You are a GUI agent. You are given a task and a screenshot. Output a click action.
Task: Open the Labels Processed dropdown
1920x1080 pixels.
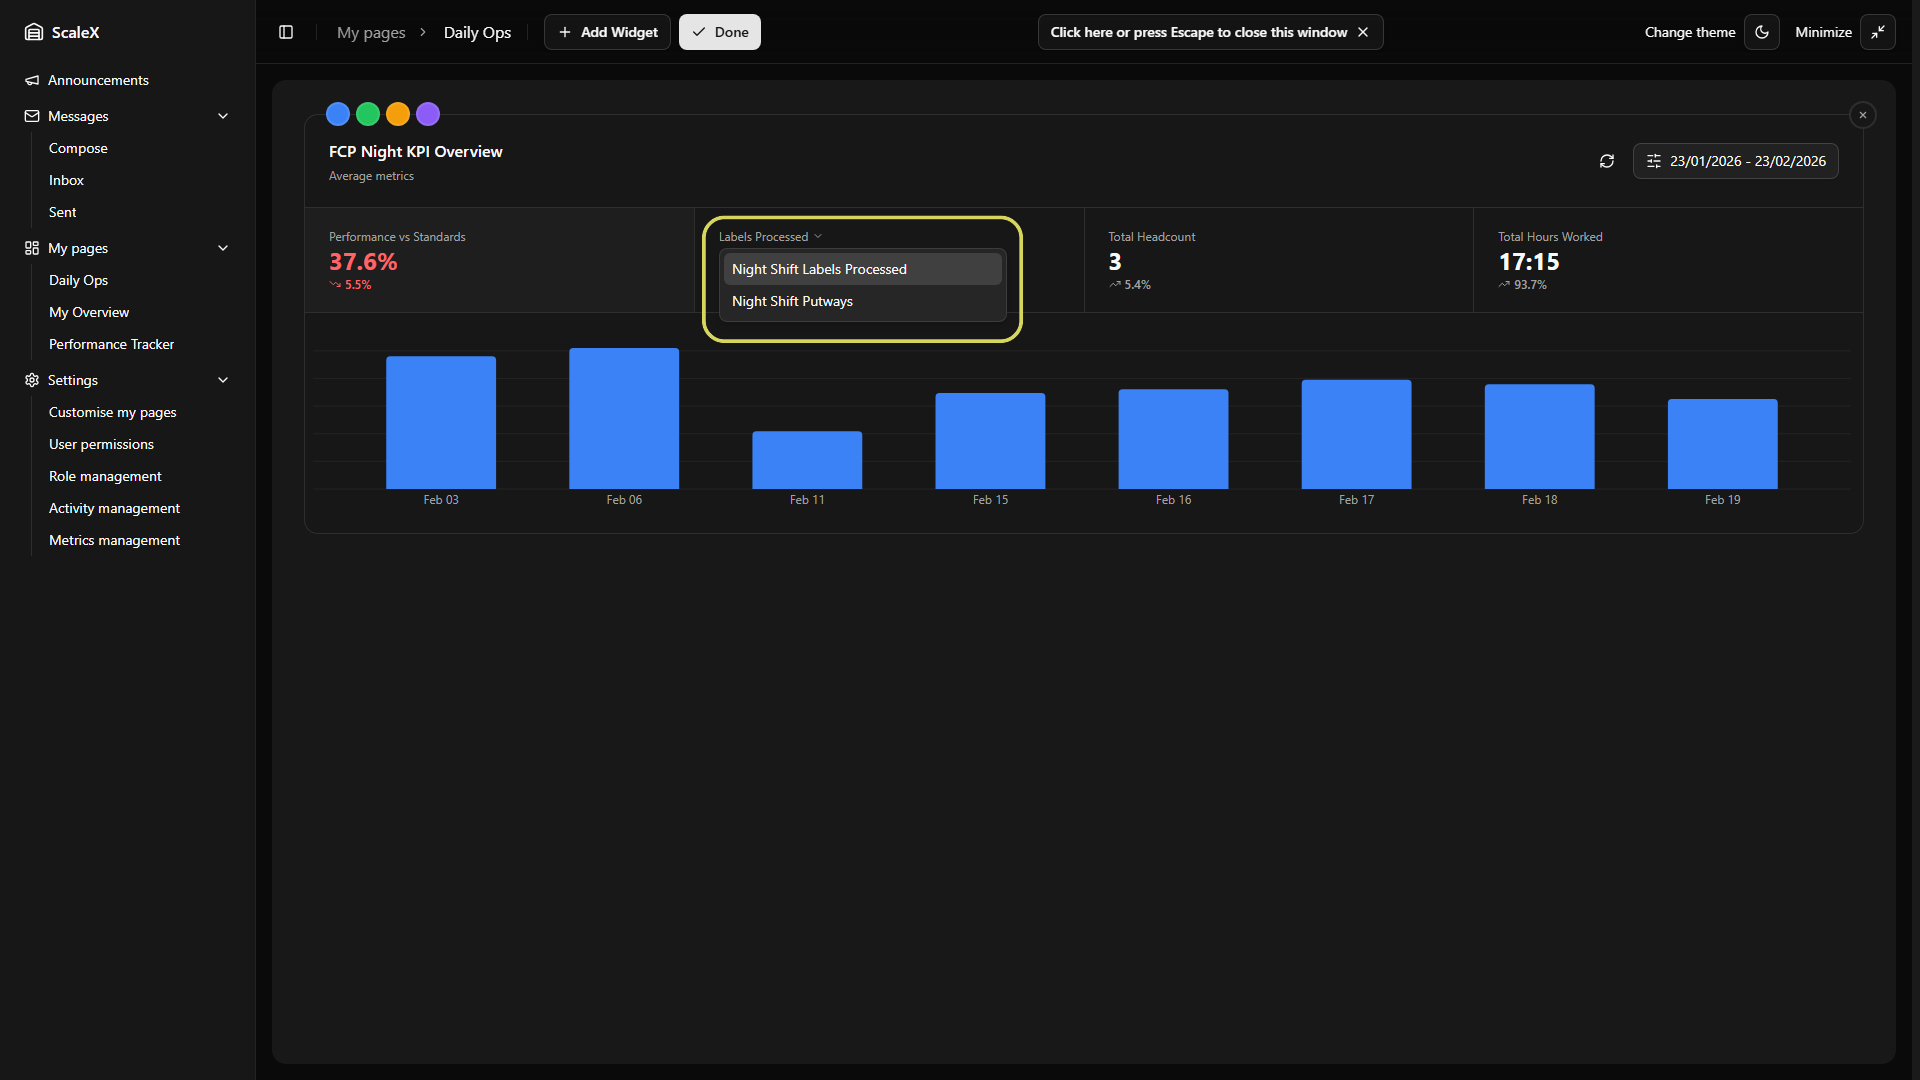(x=770, y=237)
